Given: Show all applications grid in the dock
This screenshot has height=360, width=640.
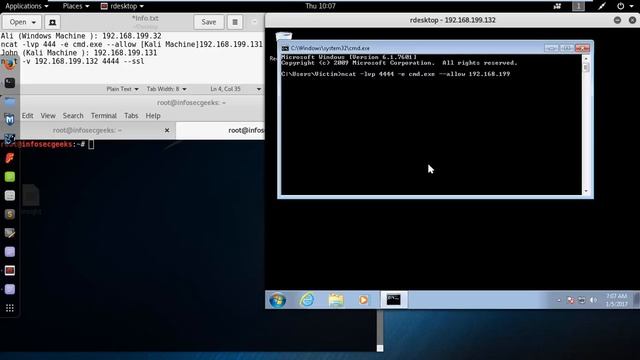Looking at the screenshot, I should 10,308.
